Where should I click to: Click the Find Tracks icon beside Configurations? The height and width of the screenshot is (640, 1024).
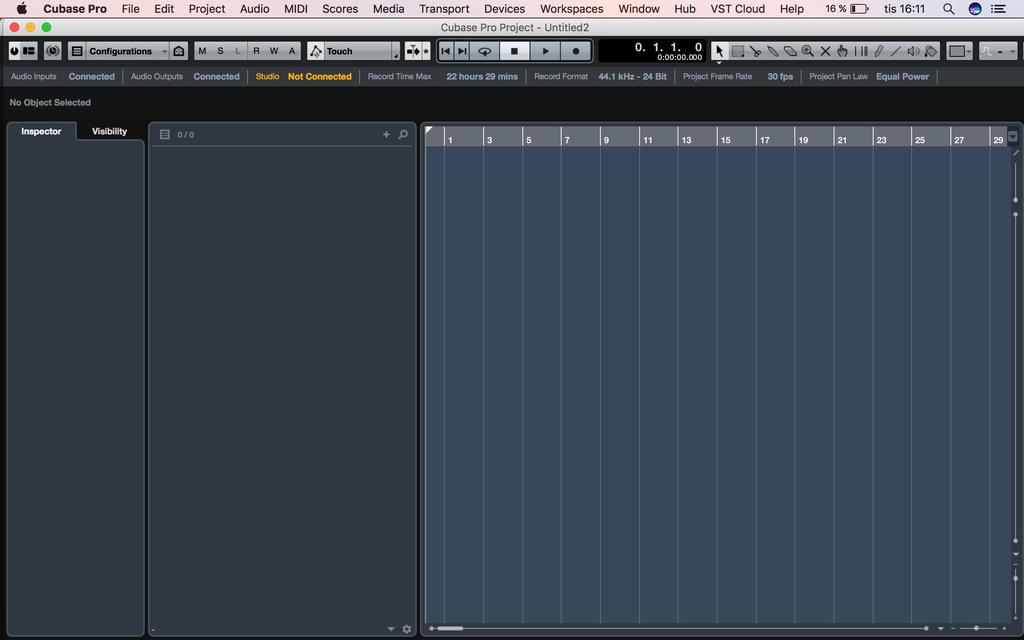[178, 51]
